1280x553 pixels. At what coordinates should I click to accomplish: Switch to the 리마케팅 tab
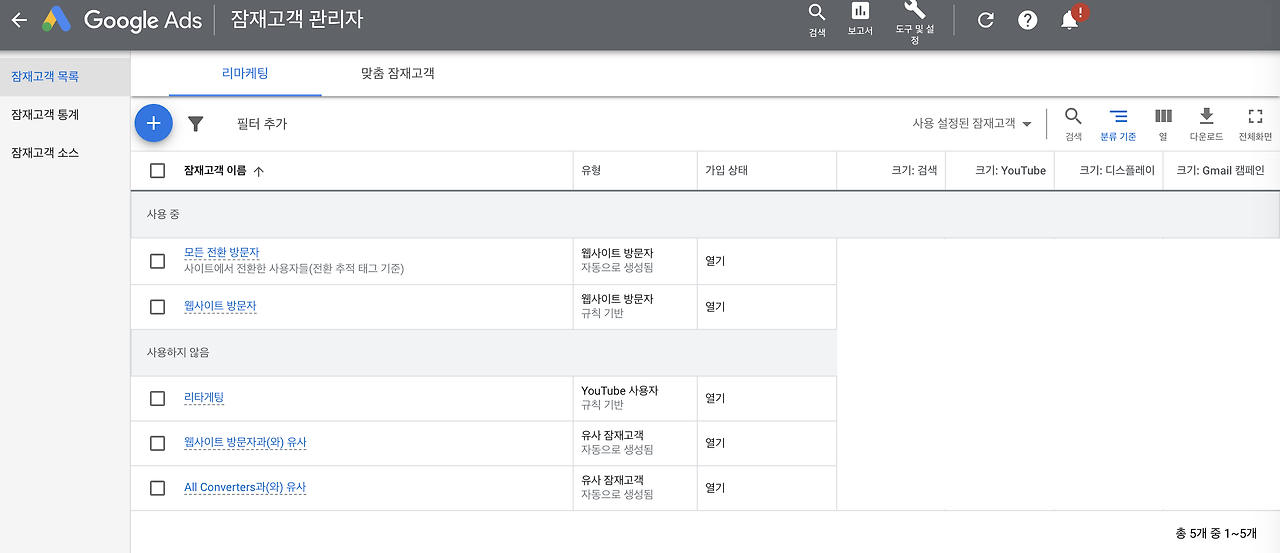pyautogui.click(x=245, y=73)
